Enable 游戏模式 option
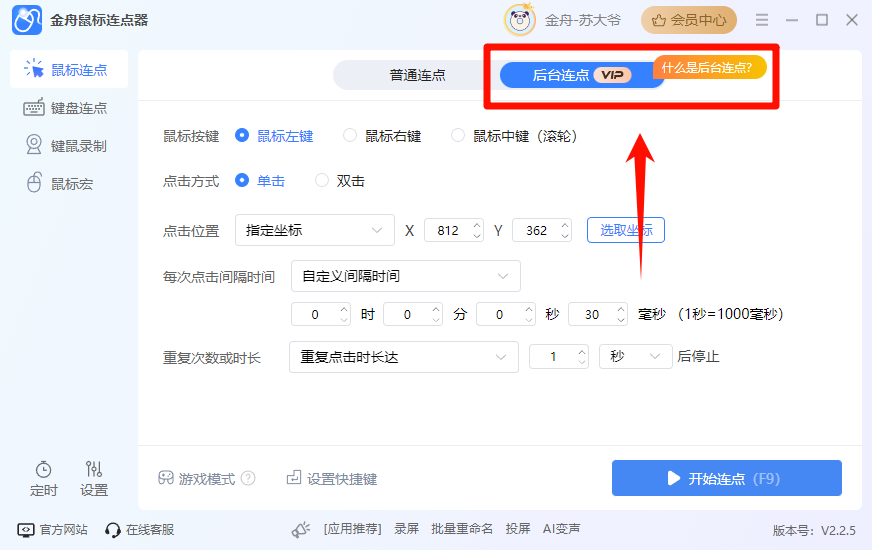 pyautogui.click(x=197, y=478)
